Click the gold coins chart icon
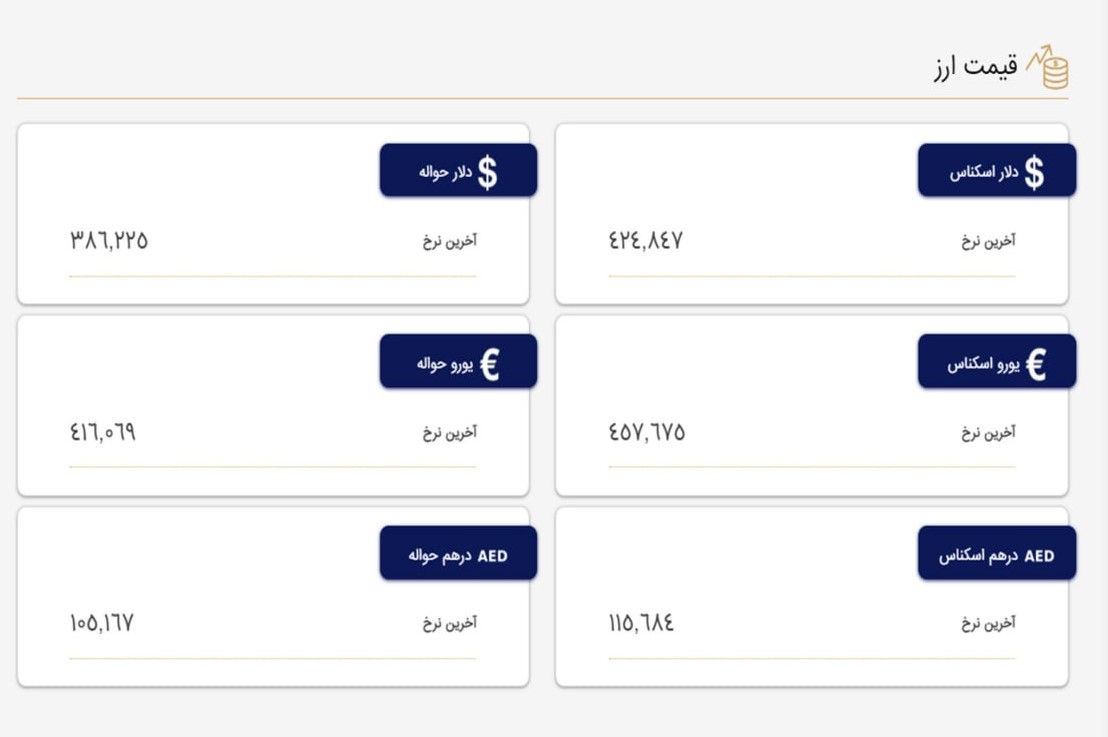 click(x=1048, y=67)
